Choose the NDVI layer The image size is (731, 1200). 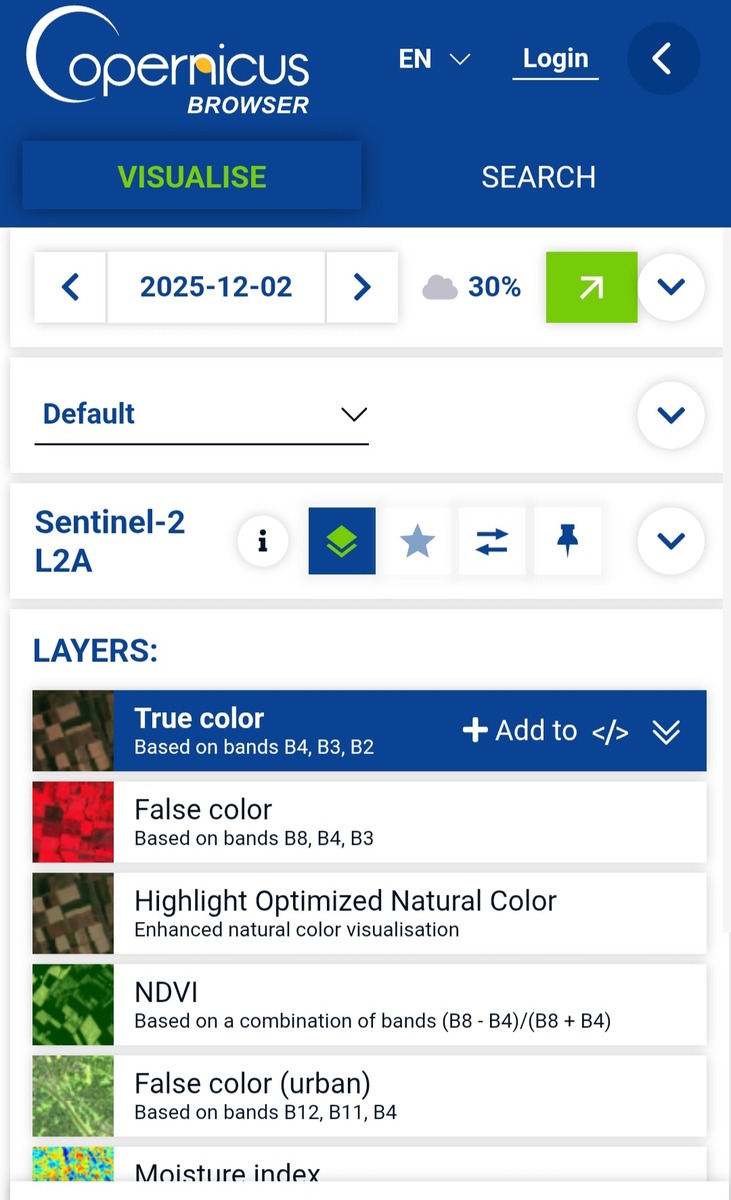click(370, 1004)
